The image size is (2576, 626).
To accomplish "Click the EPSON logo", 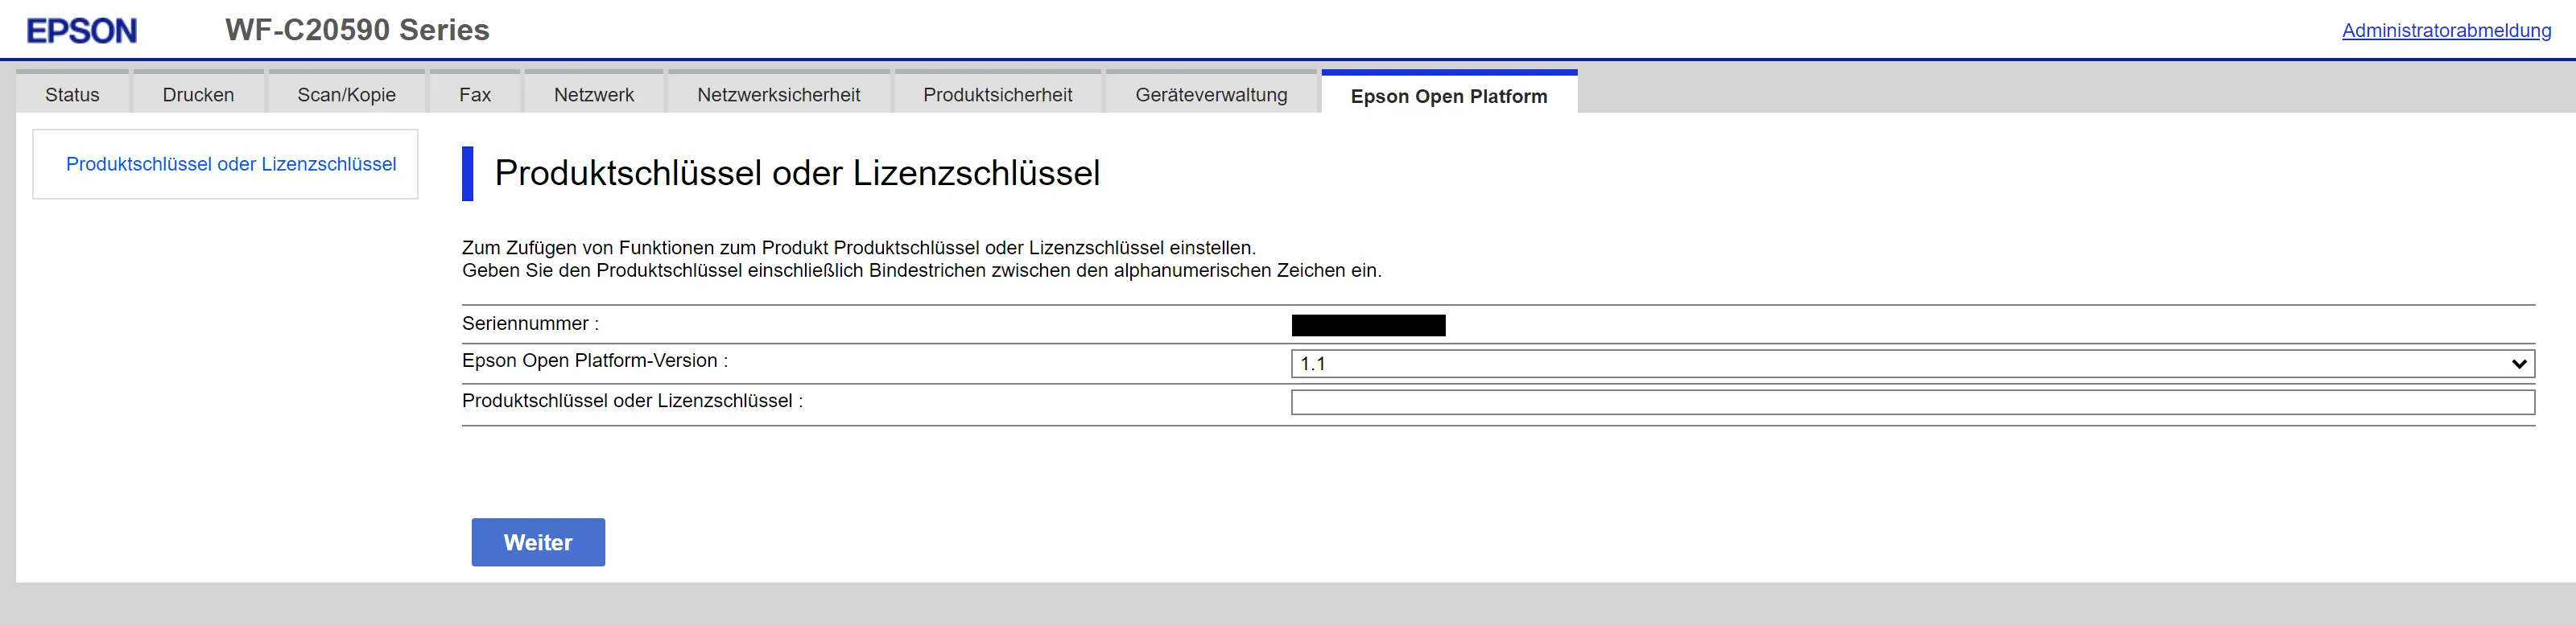I will (x=81, y=31).
